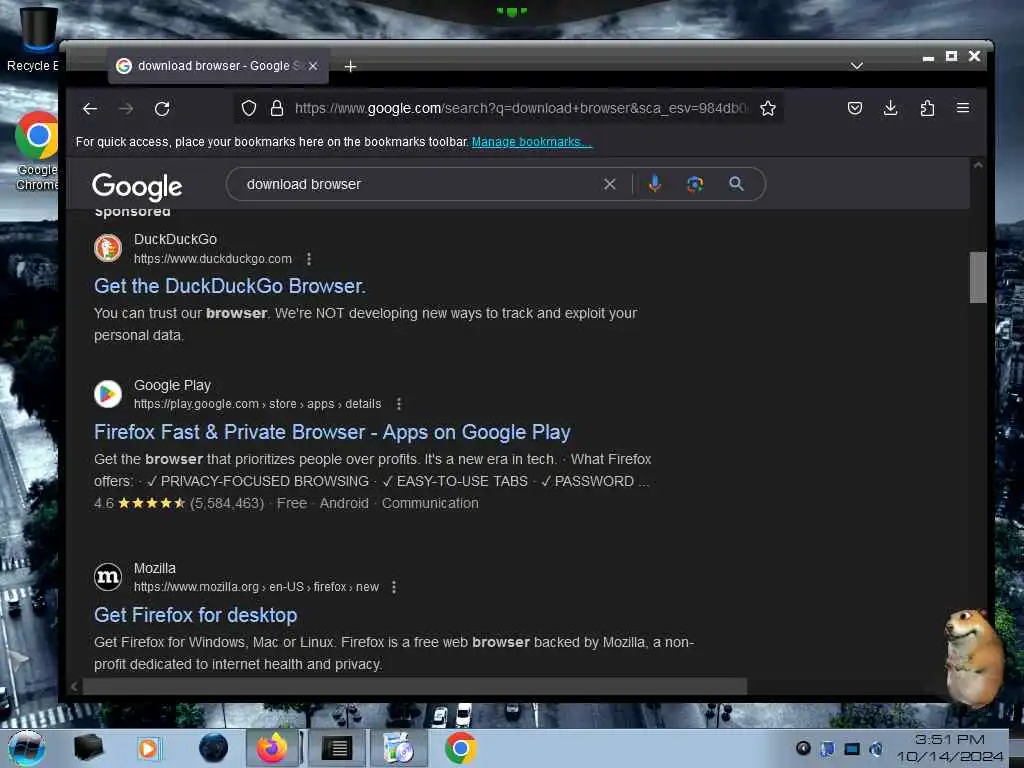The width and height of the screenshot is (1024, 768).
Task: Click the mozilla.org breadcrumb URL
Action: coord(256,587)
